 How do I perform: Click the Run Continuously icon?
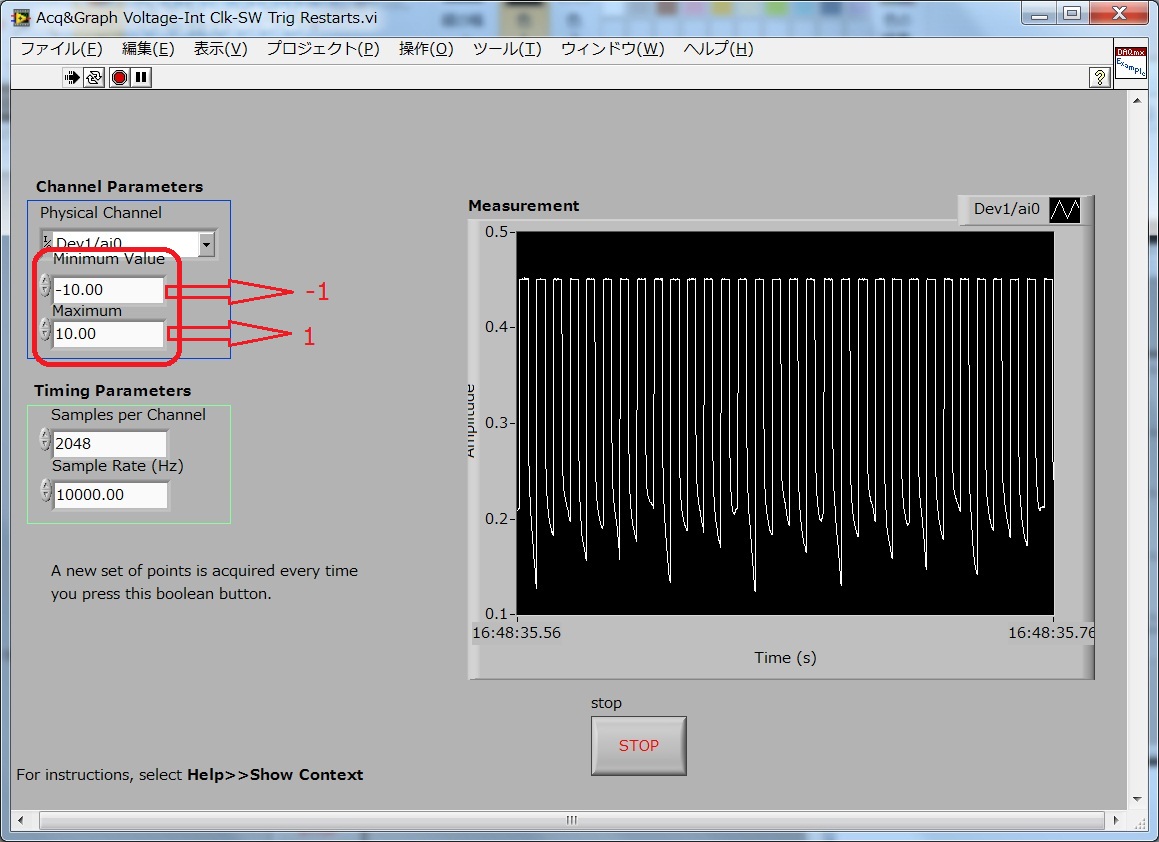95,77
